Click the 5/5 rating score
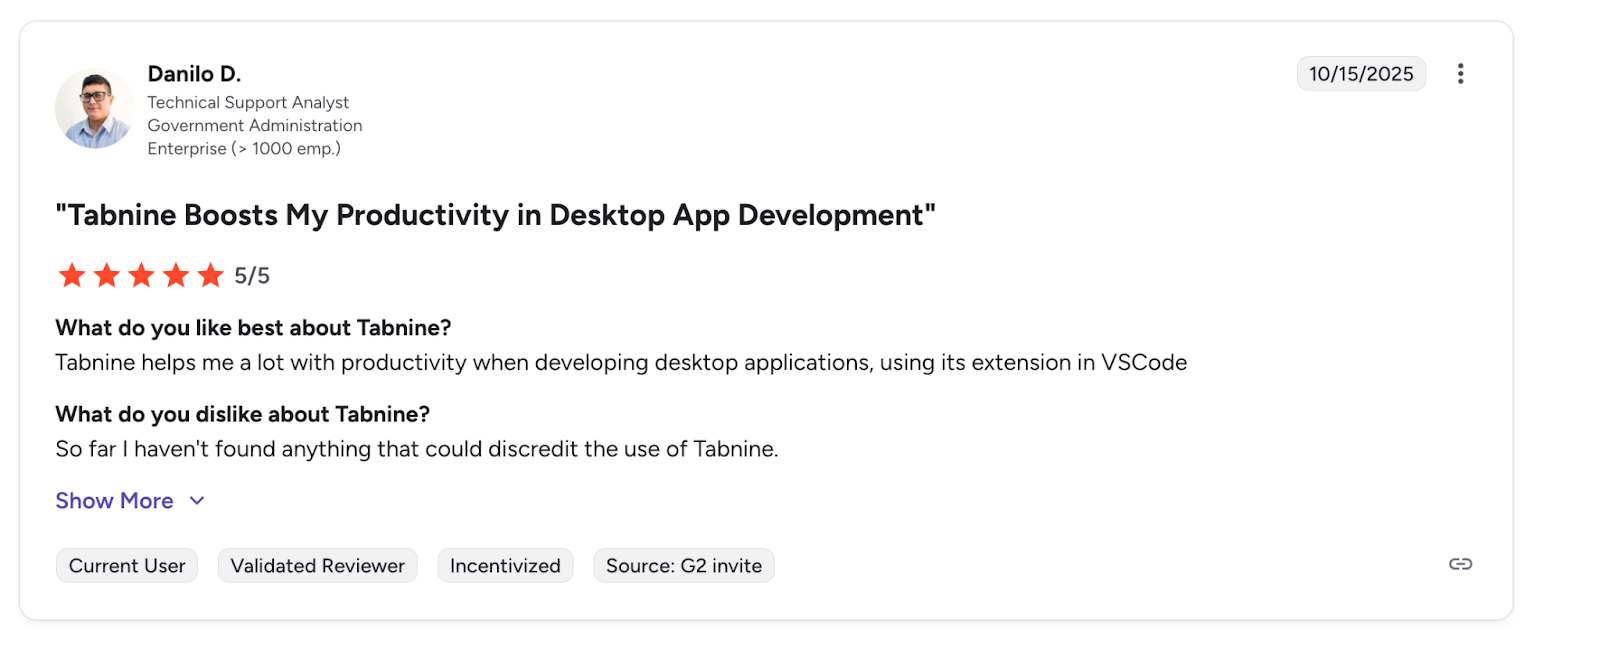This screenshot has width=1600, height=649. (x=252, y=276)
